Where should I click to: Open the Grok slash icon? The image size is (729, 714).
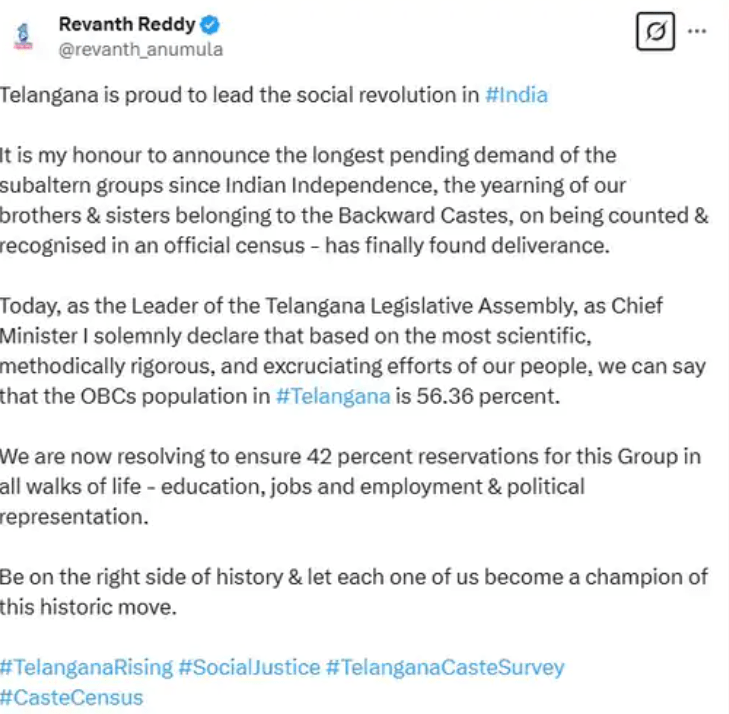pyautogui.click(x=655, y=33)
